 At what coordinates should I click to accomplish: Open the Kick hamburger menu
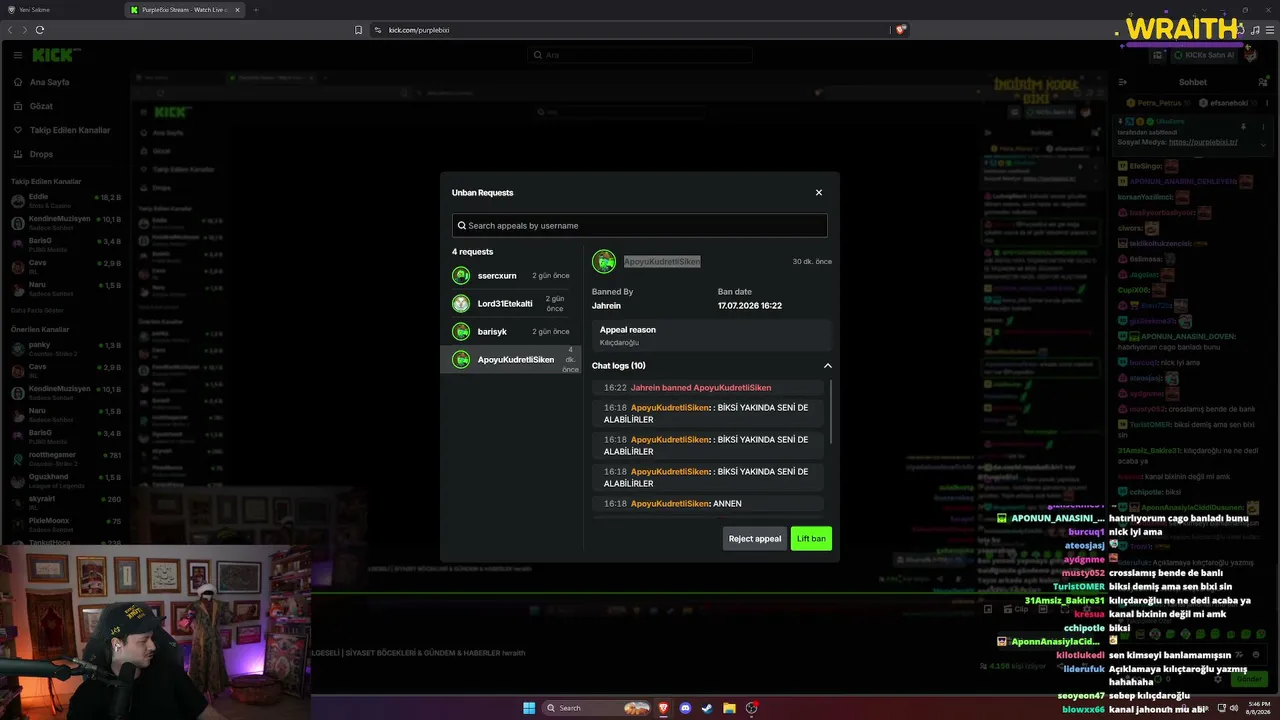(x=18, y=55)
